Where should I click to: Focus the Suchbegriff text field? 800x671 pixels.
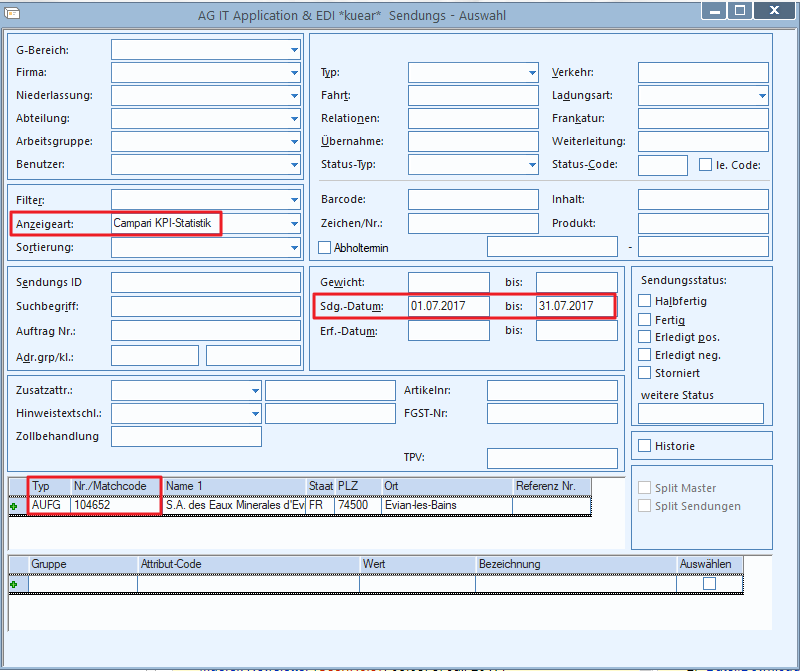(x=206, y=307)
